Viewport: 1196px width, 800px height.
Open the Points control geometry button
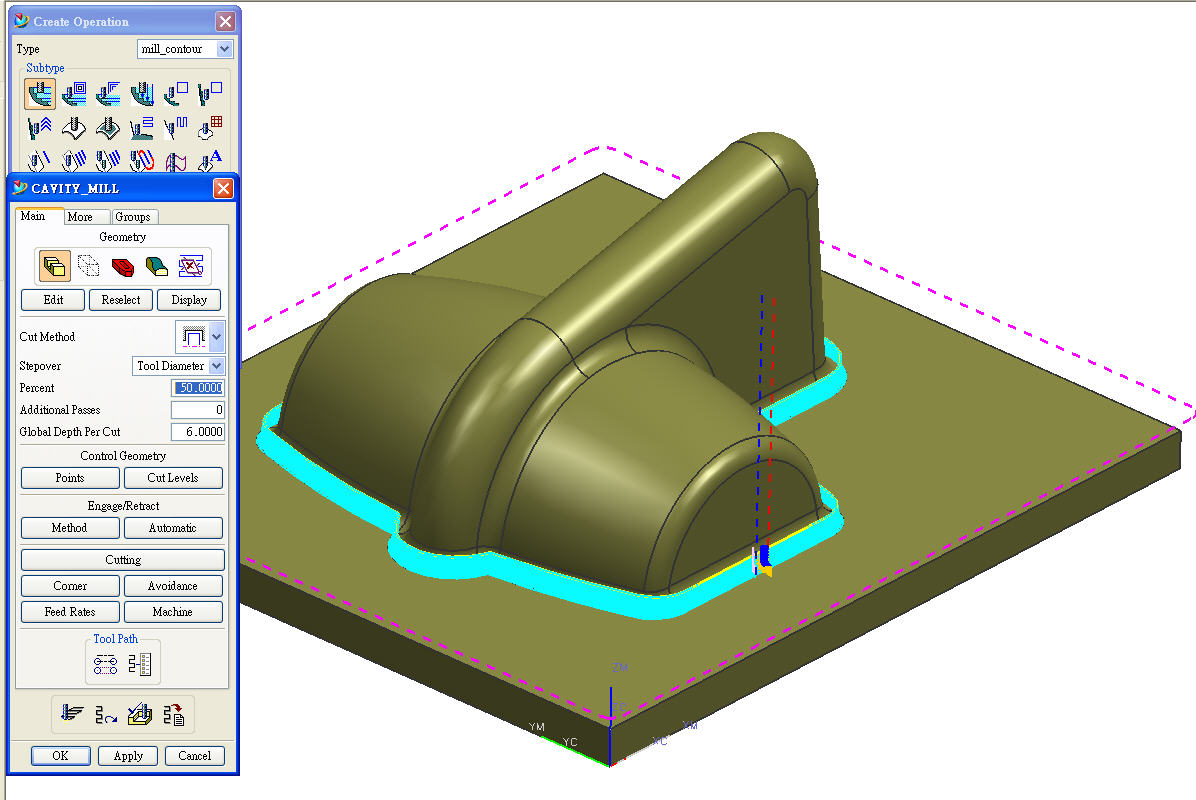tap(70, 478)
